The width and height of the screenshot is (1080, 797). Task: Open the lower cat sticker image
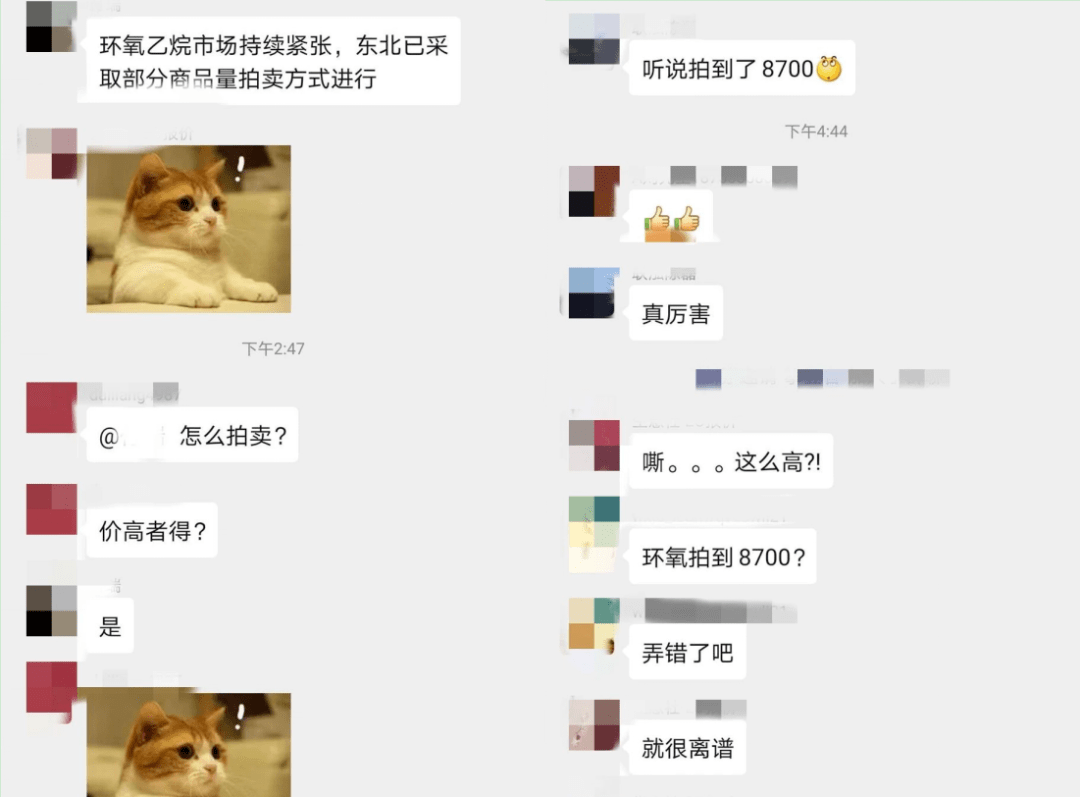click(189, 745)
